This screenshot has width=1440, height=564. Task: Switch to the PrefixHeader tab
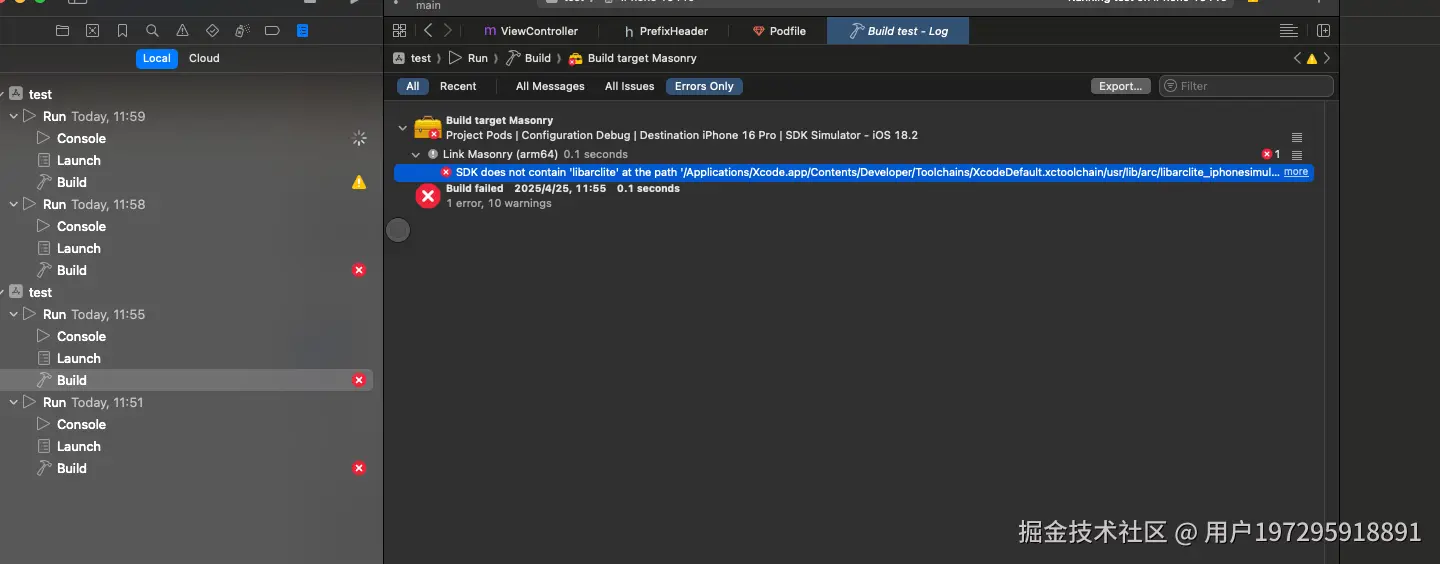665,31
